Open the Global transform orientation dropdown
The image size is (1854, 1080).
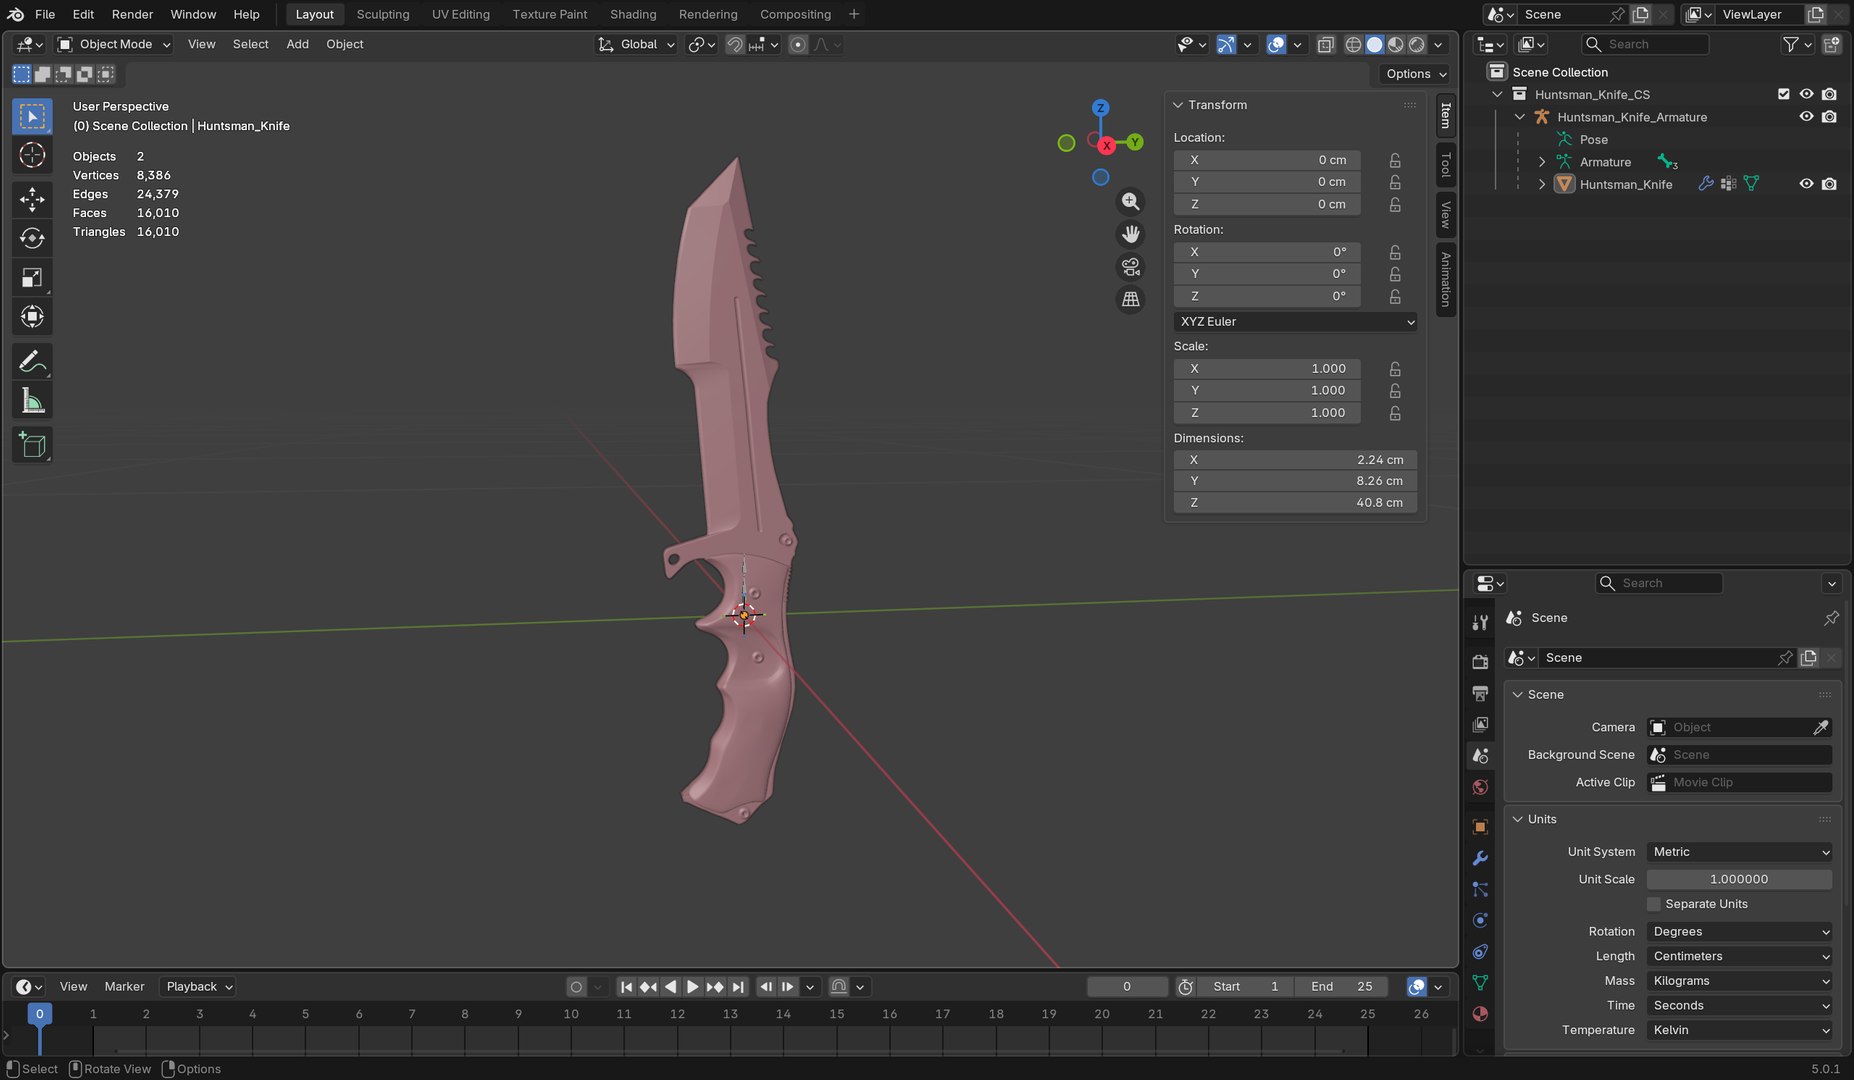click(637, 44)
